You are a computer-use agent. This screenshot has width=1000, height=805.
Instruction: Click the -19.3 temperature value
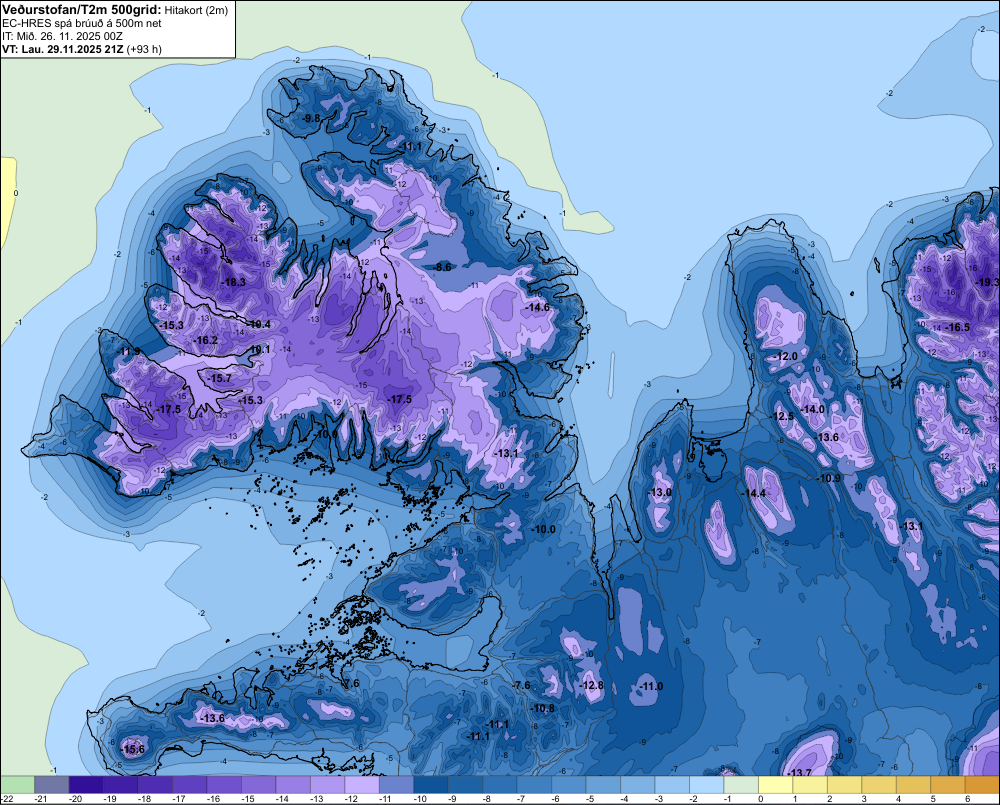point(987,282)
